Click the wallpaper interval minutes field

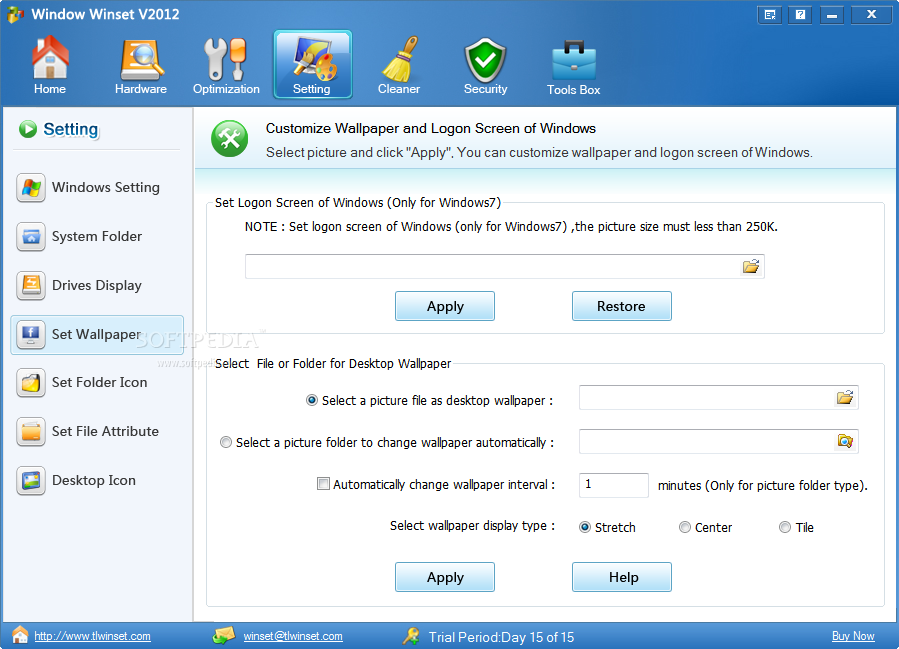click(x=613, y=485)
